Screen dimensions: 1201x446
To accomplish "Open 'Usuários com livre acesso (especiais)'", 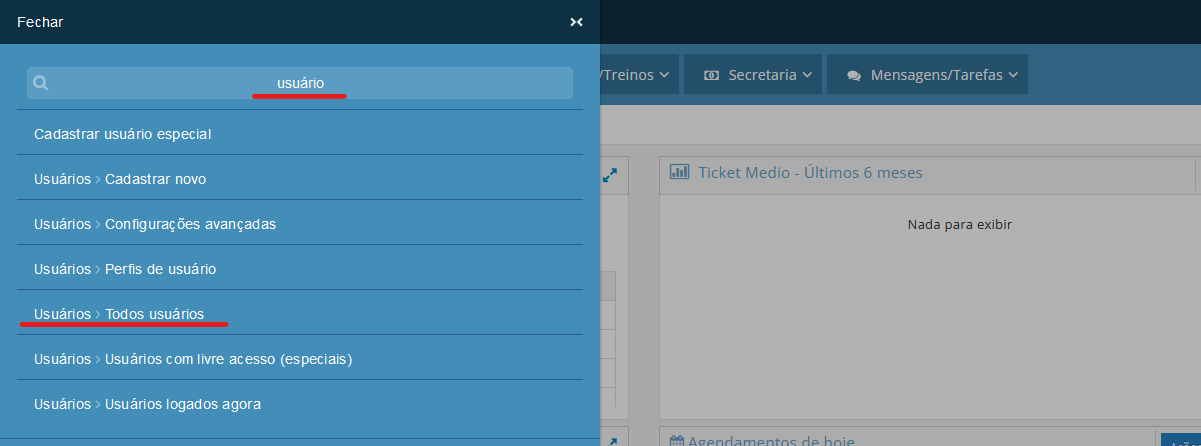I will point(193,358).
